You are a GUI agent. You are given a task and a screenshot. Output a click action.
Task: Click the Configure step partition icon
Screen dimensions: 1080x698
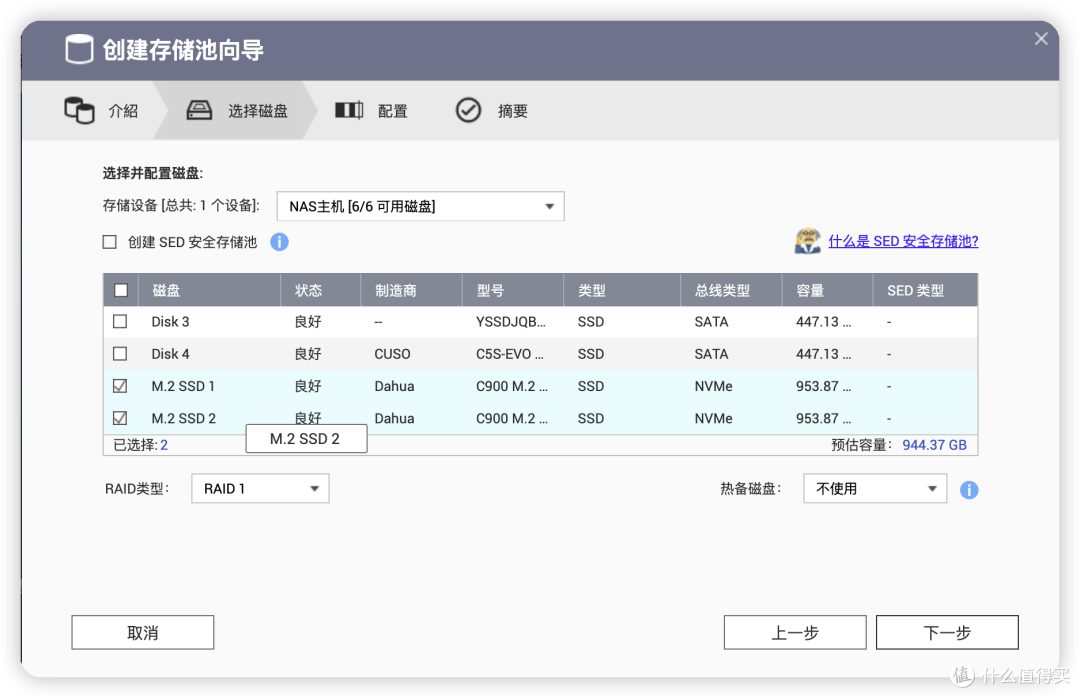[349, 110]
